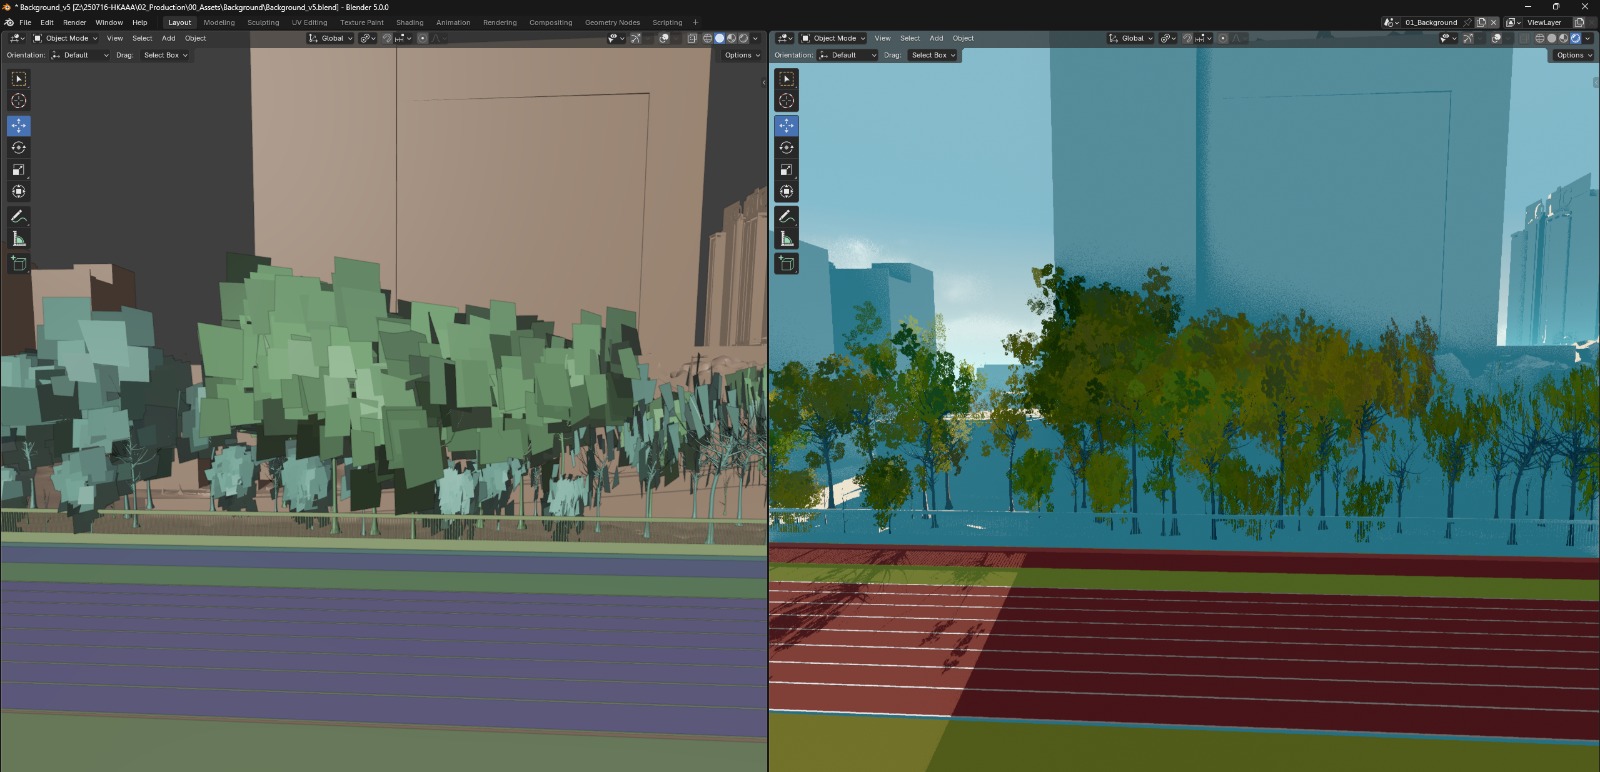Select the Rotate tool in right viewport

787,148
